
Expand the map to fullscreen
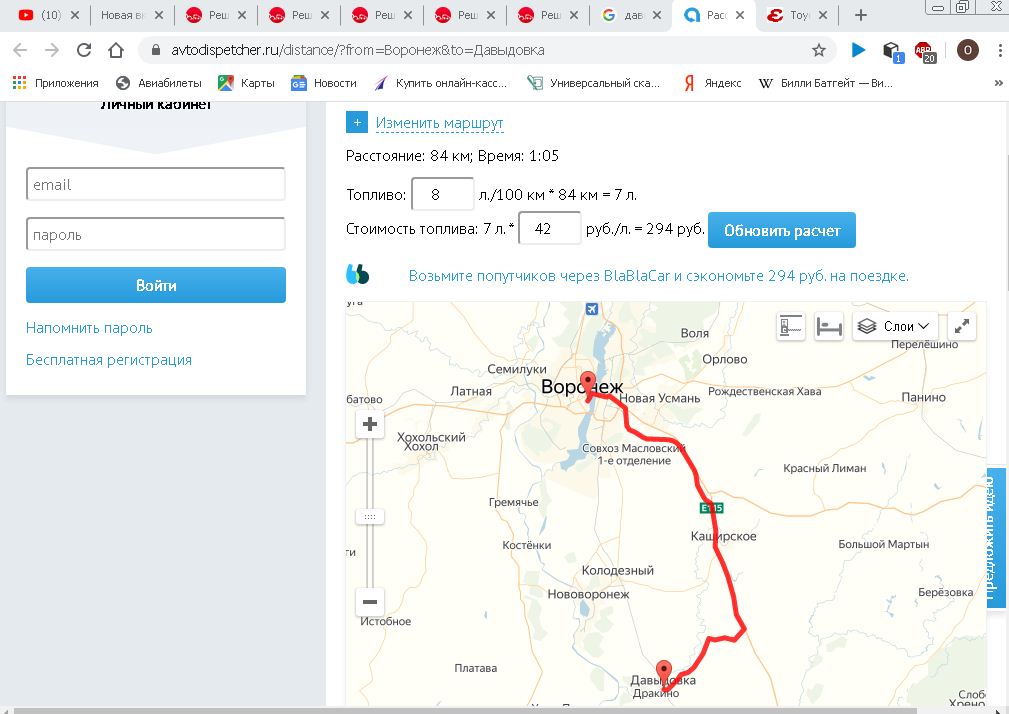click(x=961, y=326)
